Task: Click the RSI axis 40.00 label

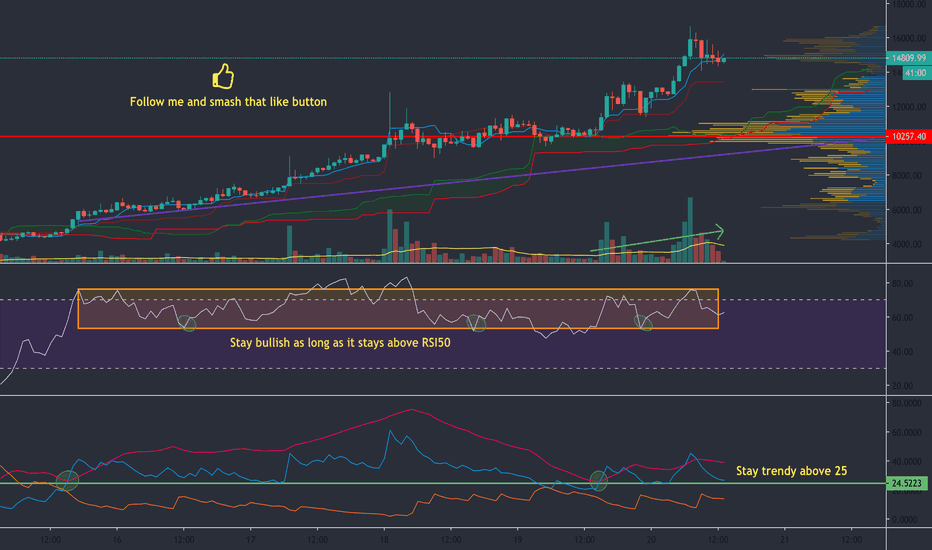Action: coord(902,351)
